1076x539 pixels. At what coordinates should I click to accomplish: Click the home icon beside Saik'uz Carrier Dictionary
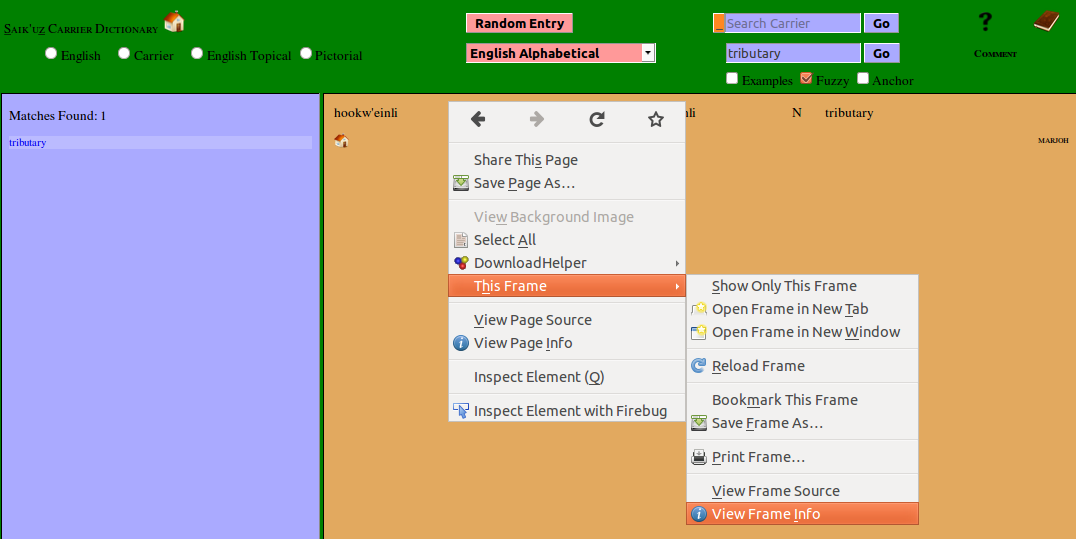pos(174,21)
